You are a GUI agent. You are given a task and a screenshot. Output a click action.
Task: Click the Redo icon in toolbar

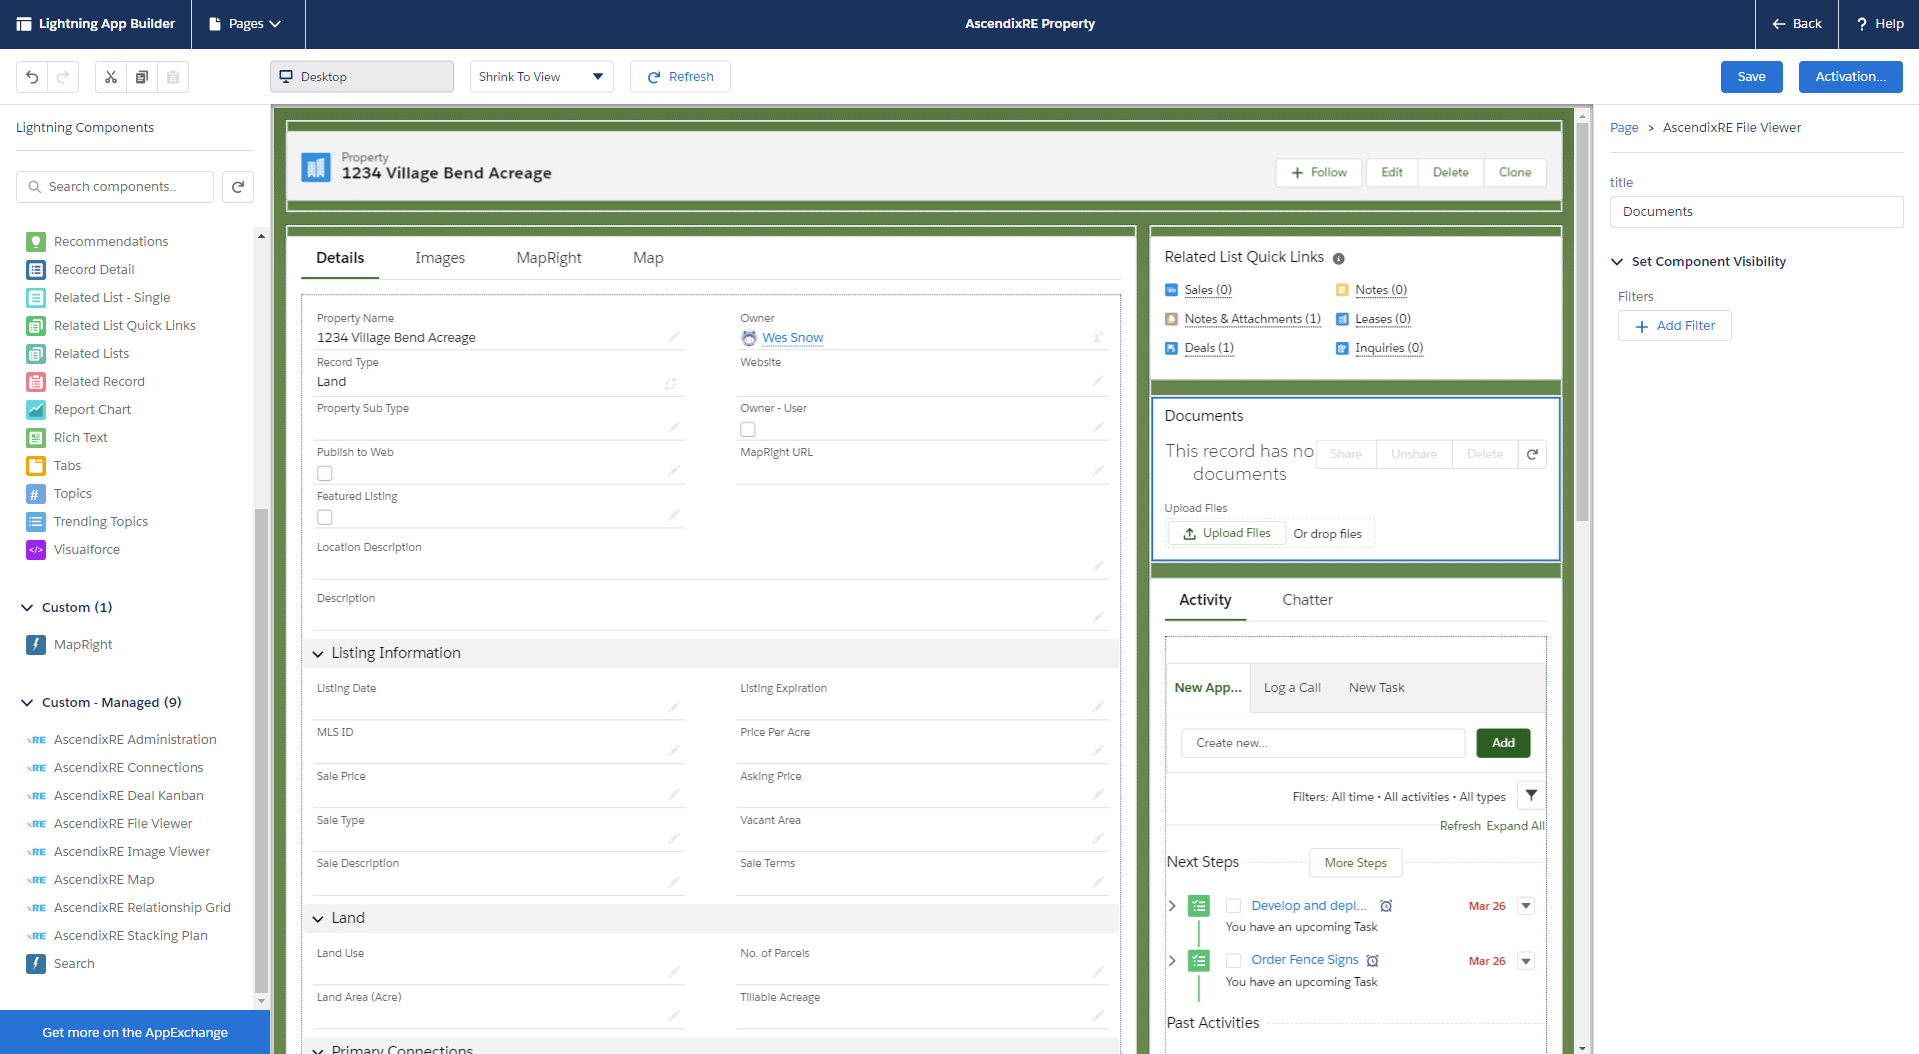(63, 77)
